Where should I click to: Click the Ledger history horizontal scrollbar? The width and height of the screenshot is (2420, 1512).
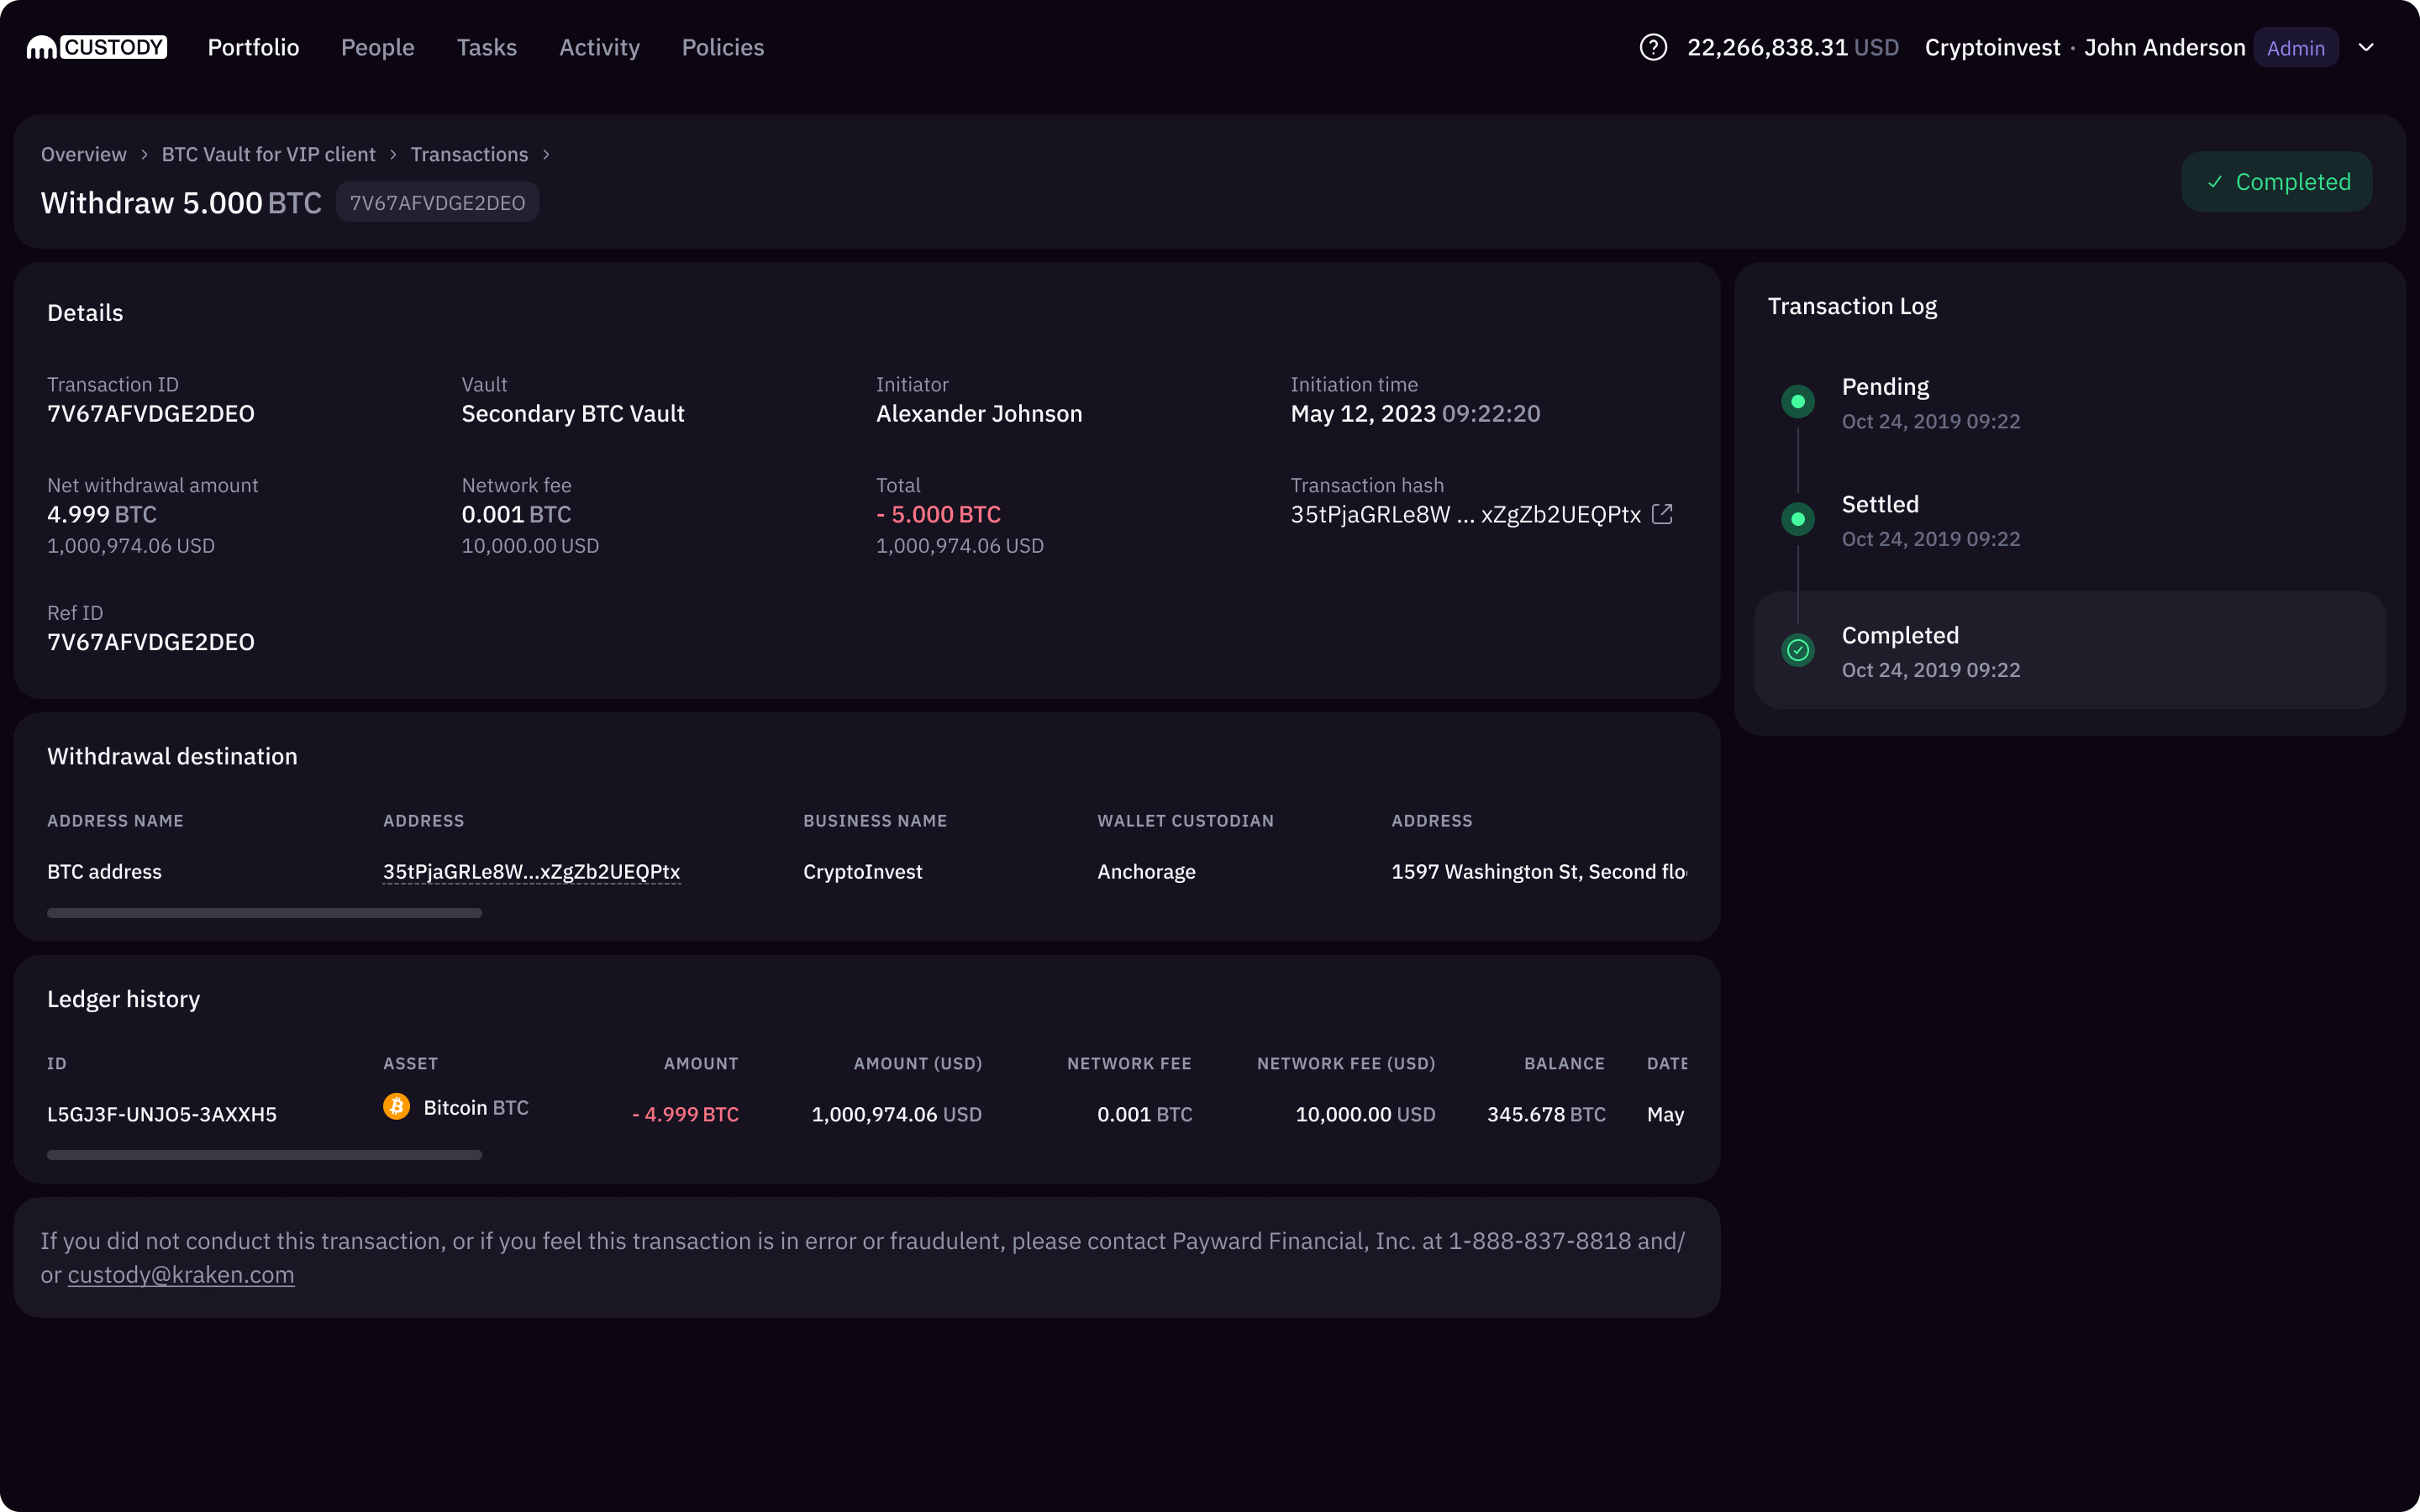pyautogui.click(x=264, y=1155)
